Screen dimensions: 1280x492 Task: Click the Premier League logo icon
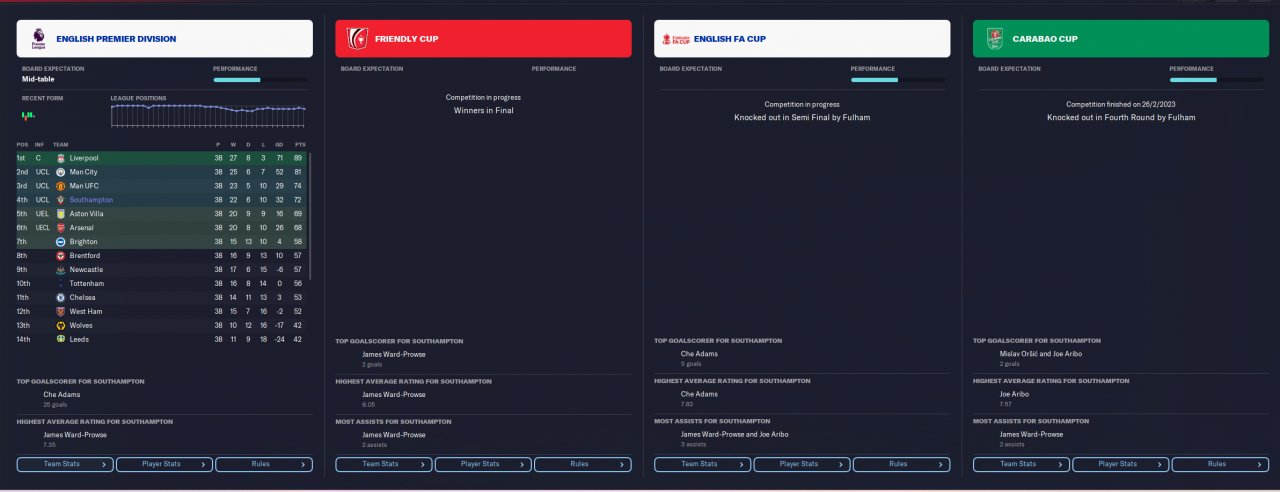pyautogui.click(x=38, y=39)
